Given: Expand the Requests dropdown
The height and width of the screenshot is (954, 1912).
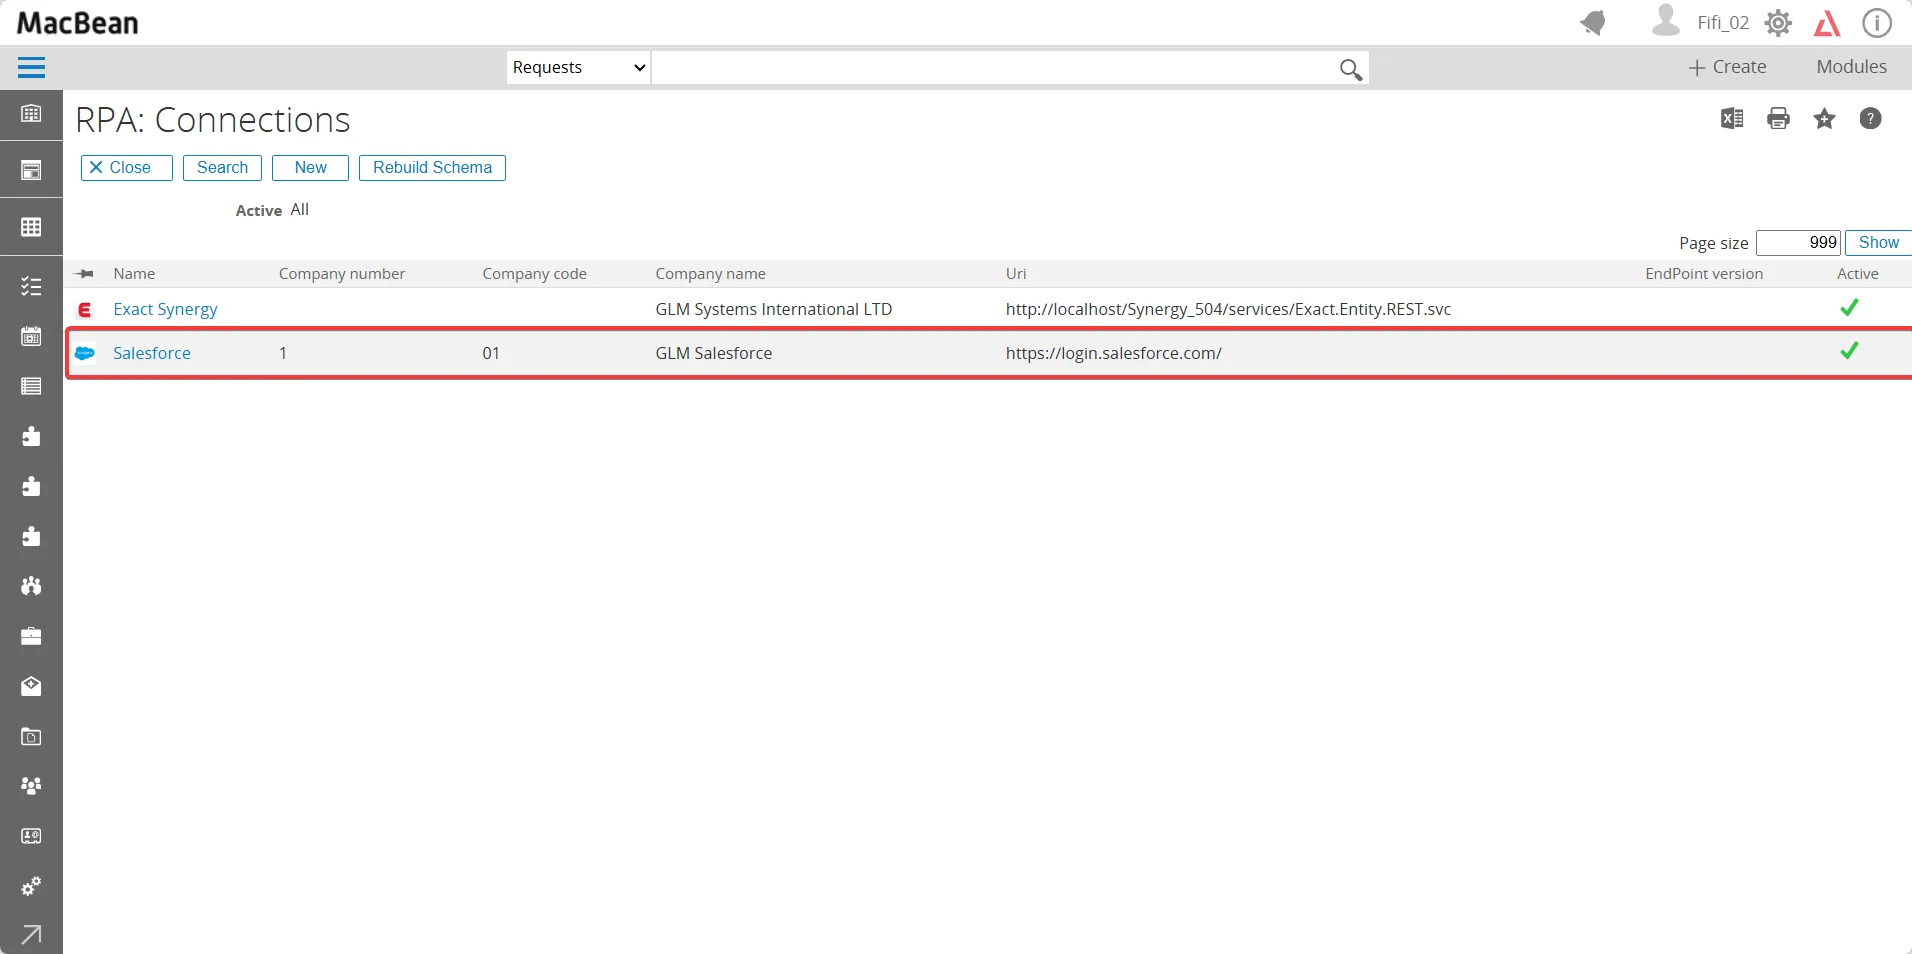Looking at the screenshot, I should (x=578, y=68).
